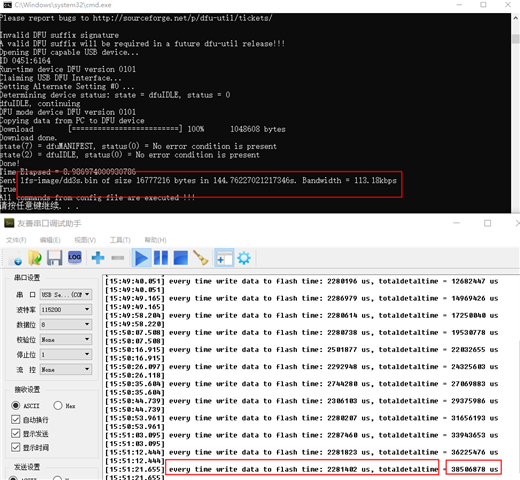Click the [15:49:40.051] first log line
520x480 pixels.
302,281
